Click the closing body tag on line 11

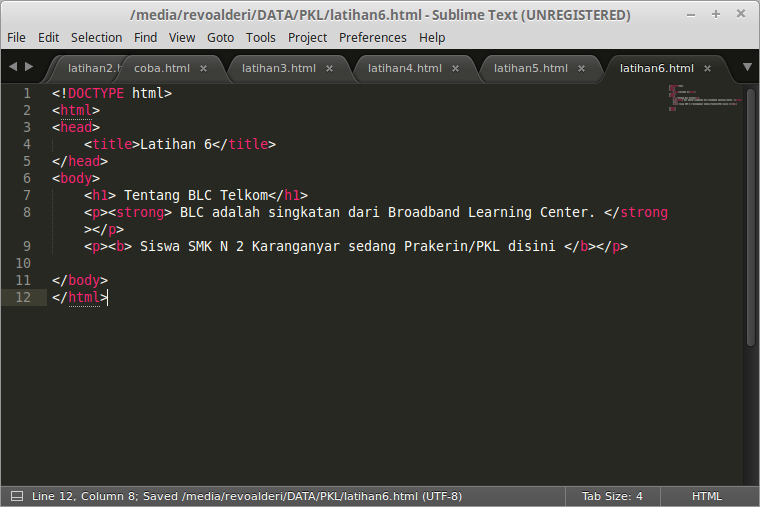[x=80, y=280]
